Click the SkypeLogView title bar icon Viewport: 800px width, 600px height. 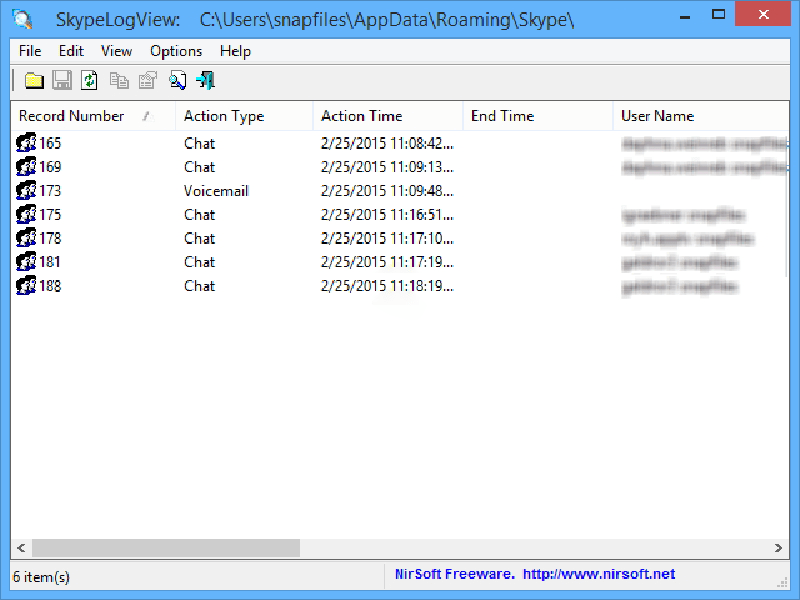coord(23,19)
